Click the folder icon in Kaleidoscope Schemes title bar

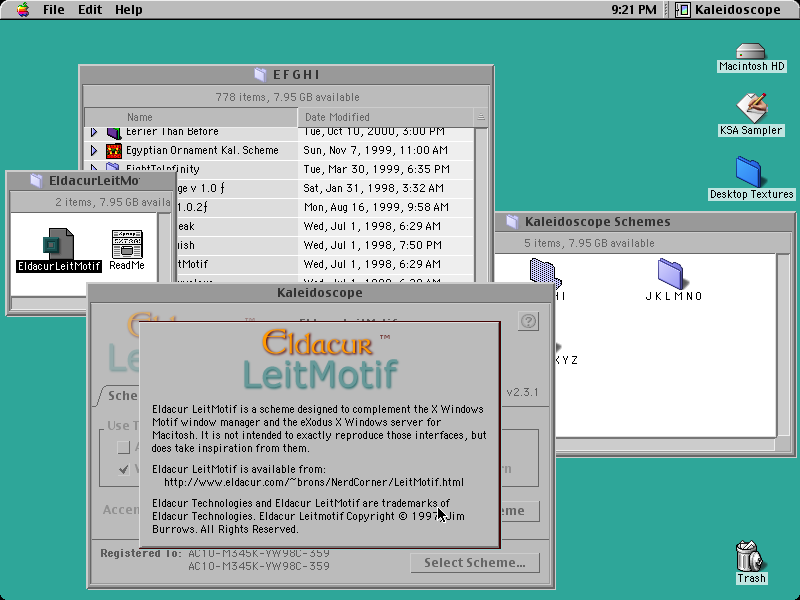(512, 221)
